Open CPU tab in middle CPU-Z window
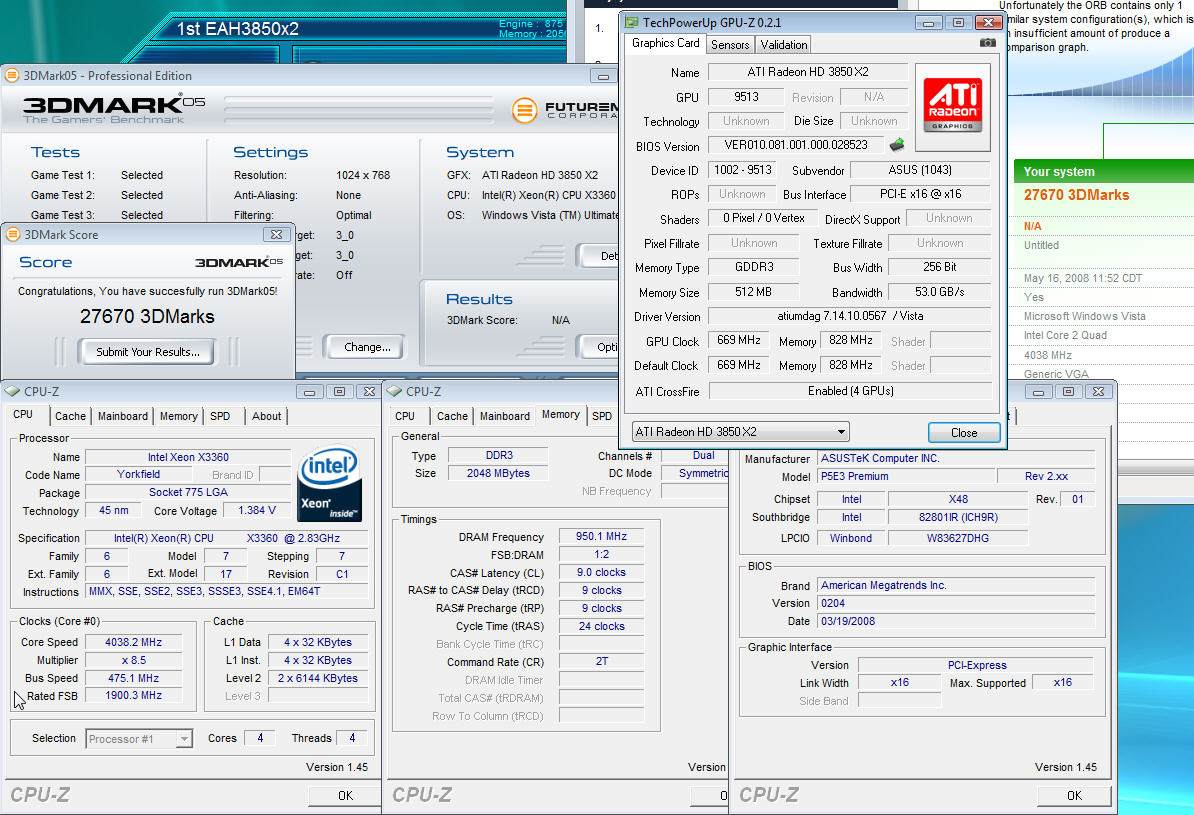1194x815 pixels. point(405,416)
